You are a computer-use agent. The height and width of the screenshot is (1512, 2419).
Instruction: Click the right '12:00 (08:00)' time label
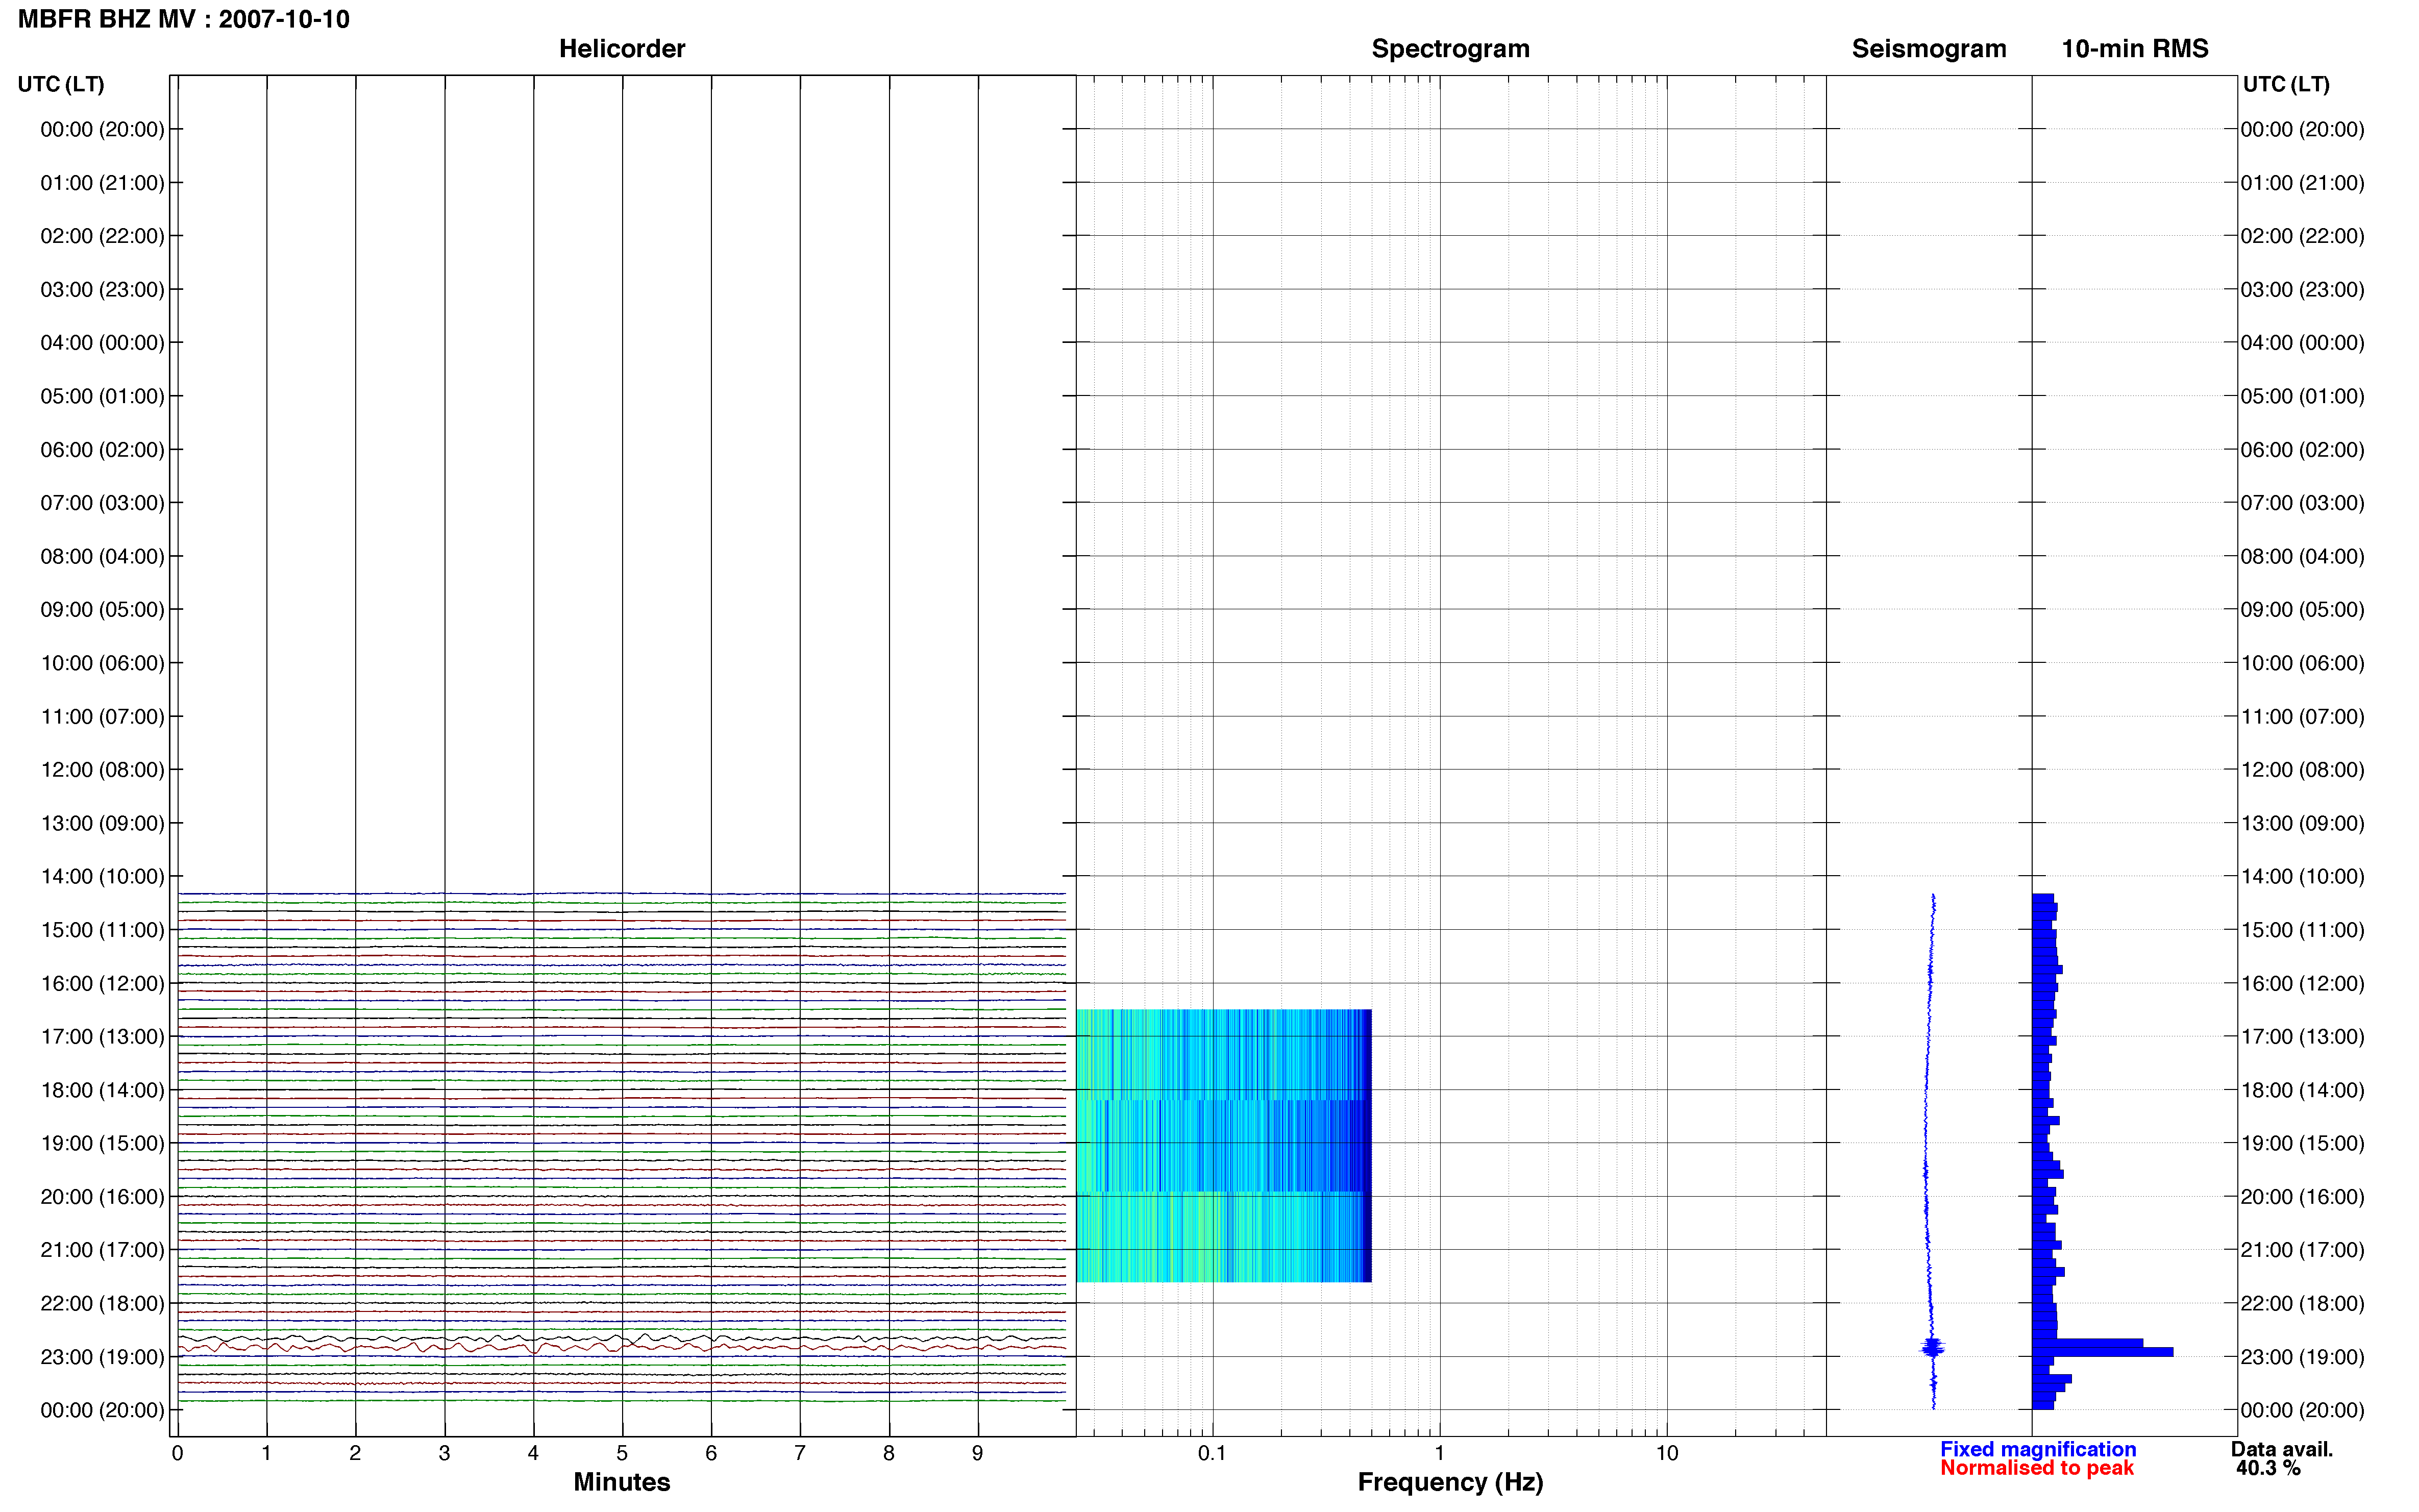point(2302,770)
